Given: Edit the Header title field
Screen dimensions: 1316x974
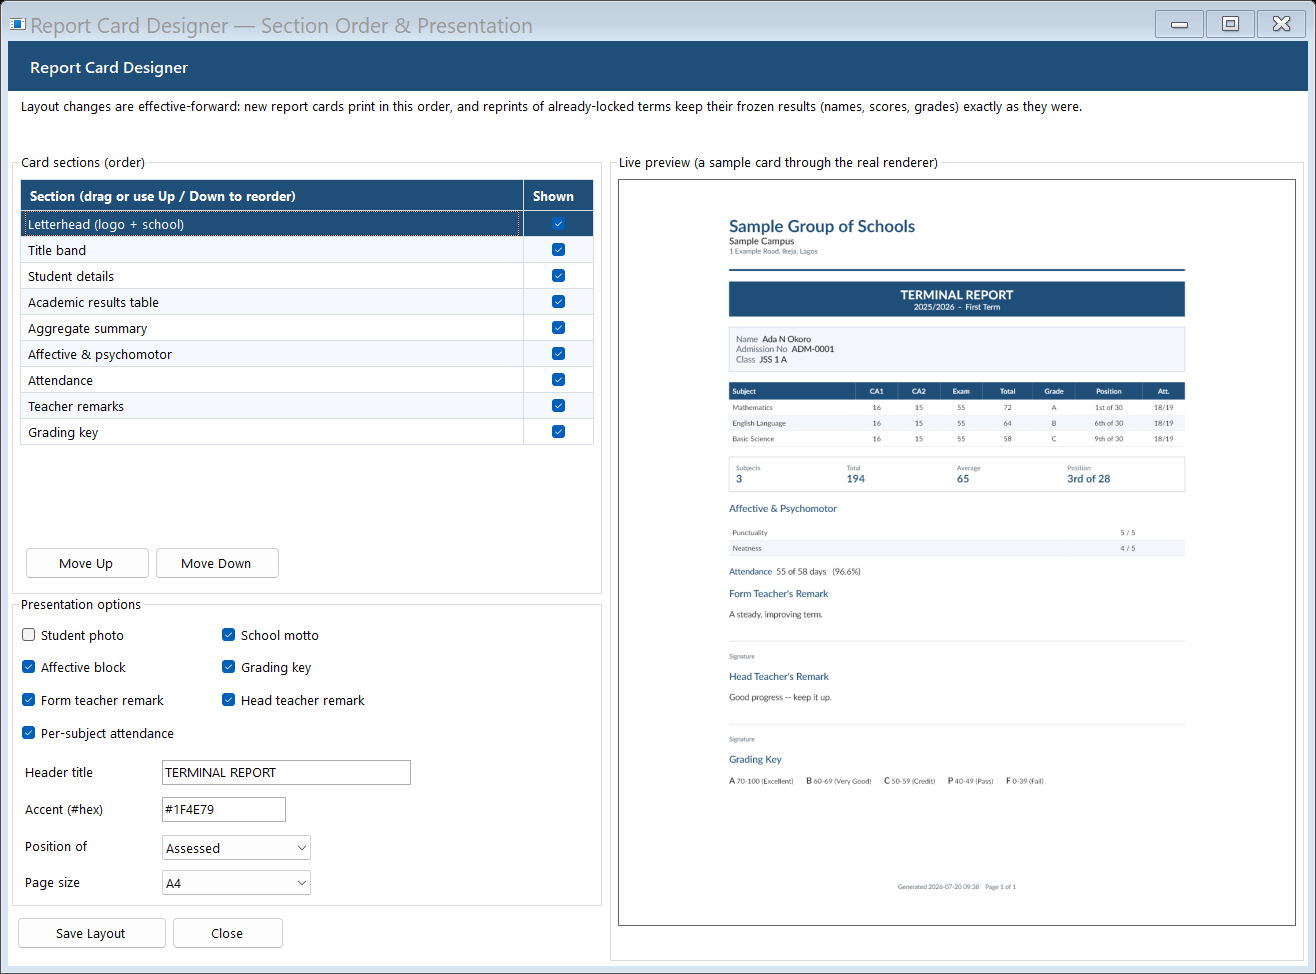Looking at the screenshot, I should pos(286,772).
